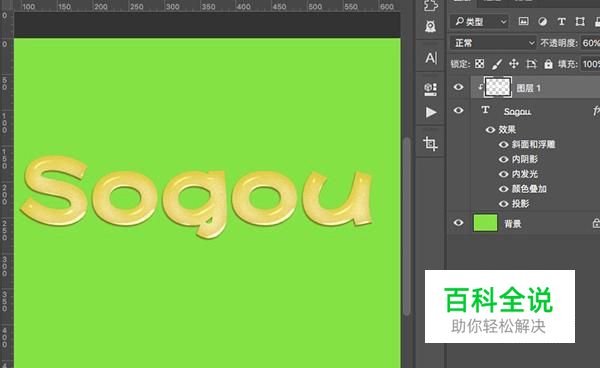
Task: Open the Actions panel play icon
Action: (431, 112)
